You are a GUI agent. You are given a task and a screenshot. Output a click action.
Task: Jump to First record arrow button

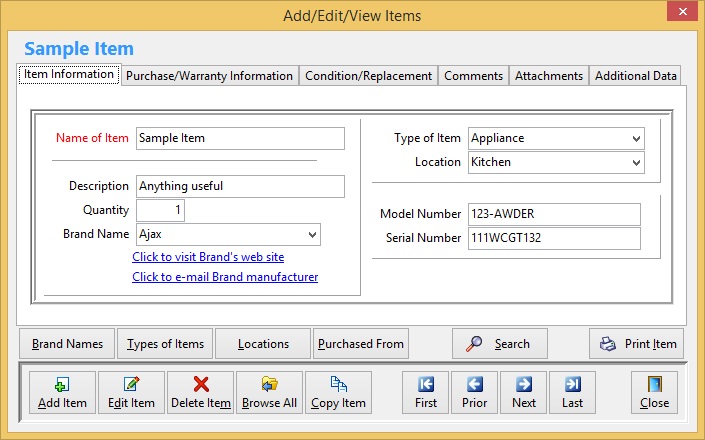click(x=425, y=392)
